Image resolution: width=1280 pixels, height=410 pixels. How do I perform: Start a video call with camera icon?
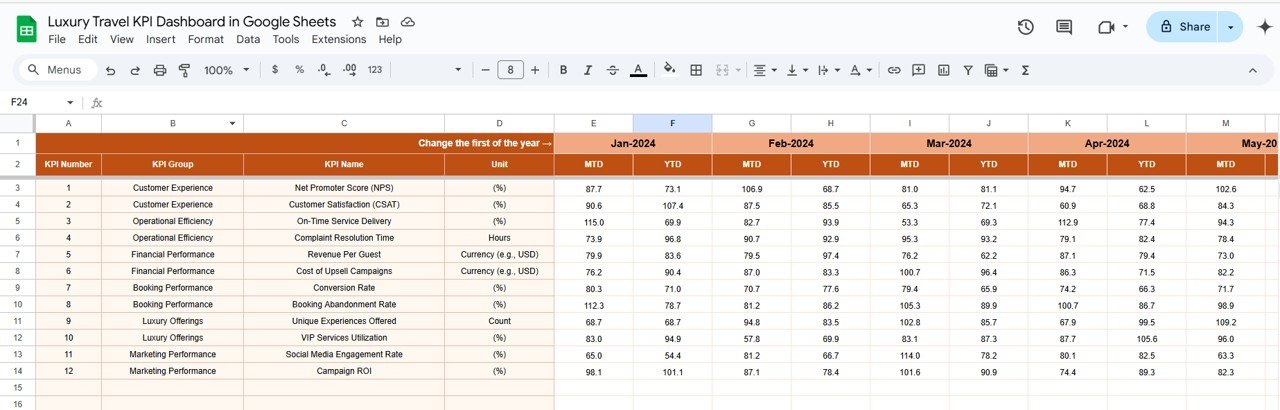tap(1106, 27)
